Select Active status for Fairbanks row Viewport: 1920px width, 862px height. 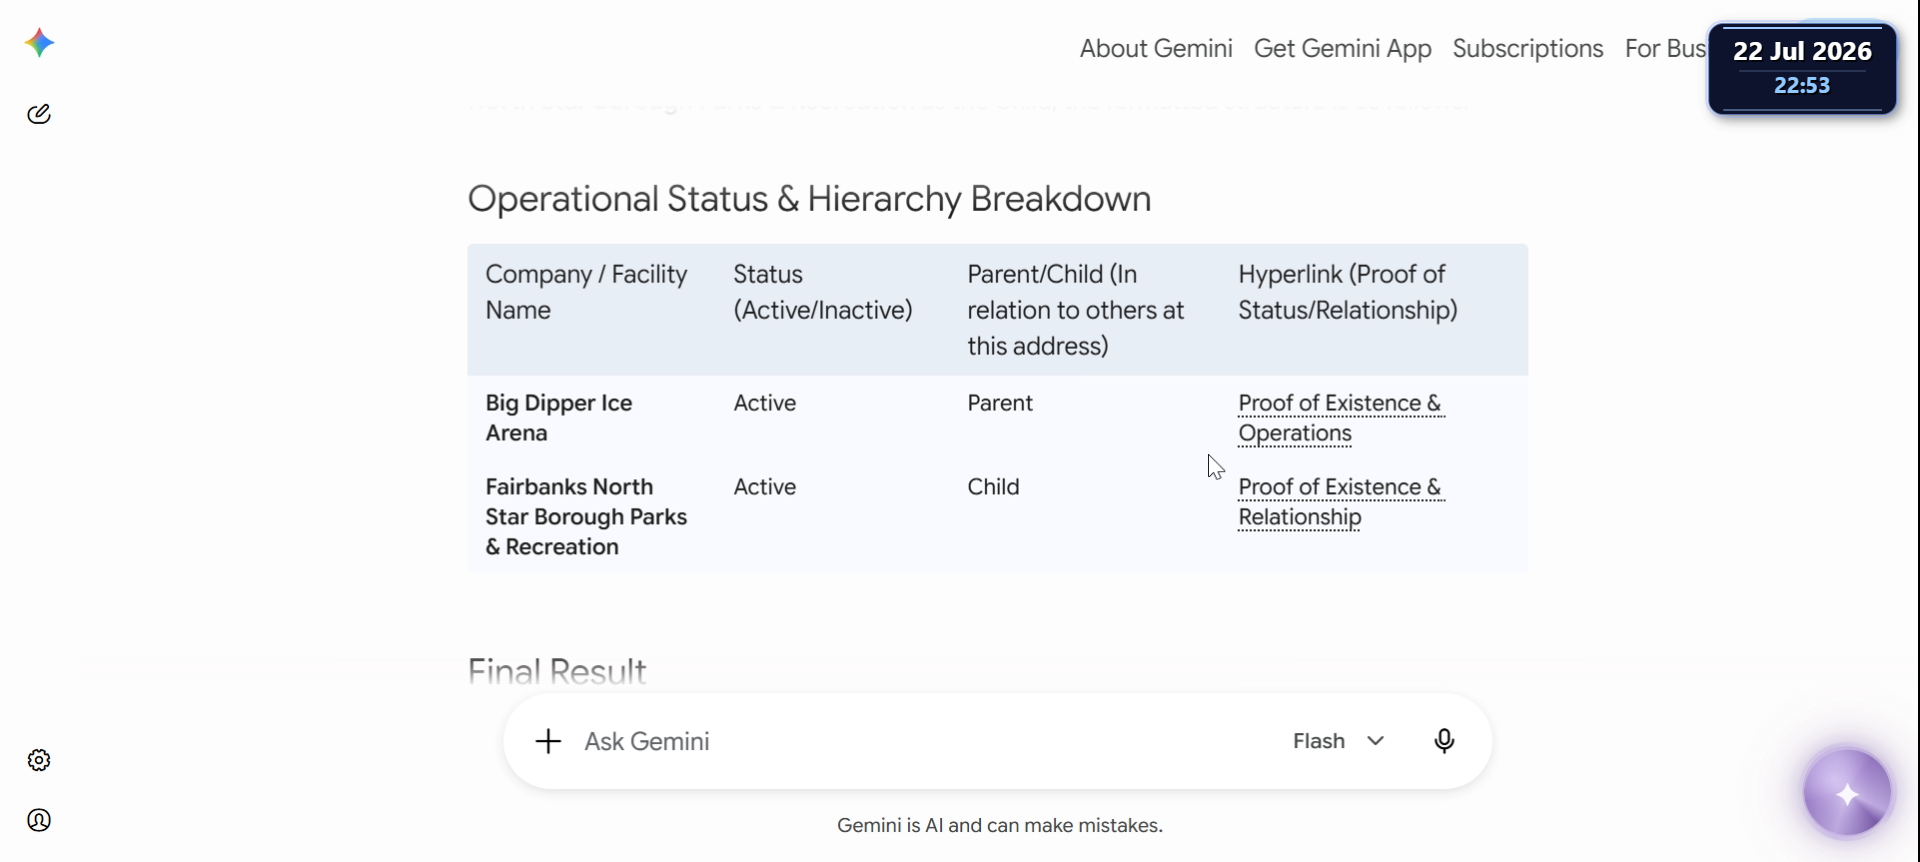[764, 487]
